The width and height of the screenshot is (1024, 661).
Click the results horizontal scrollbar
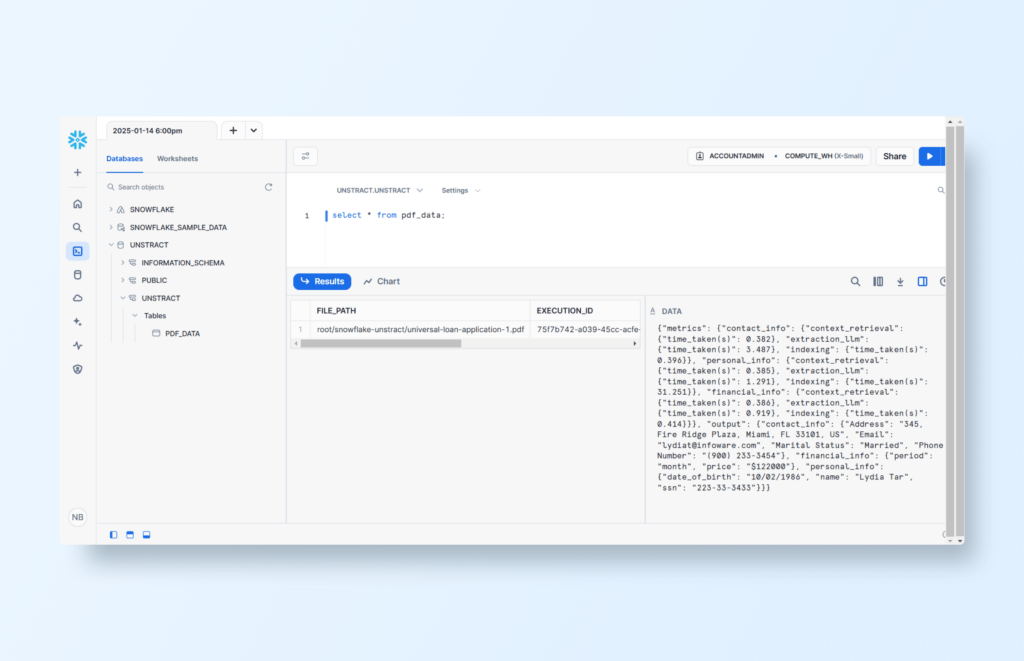381,343
